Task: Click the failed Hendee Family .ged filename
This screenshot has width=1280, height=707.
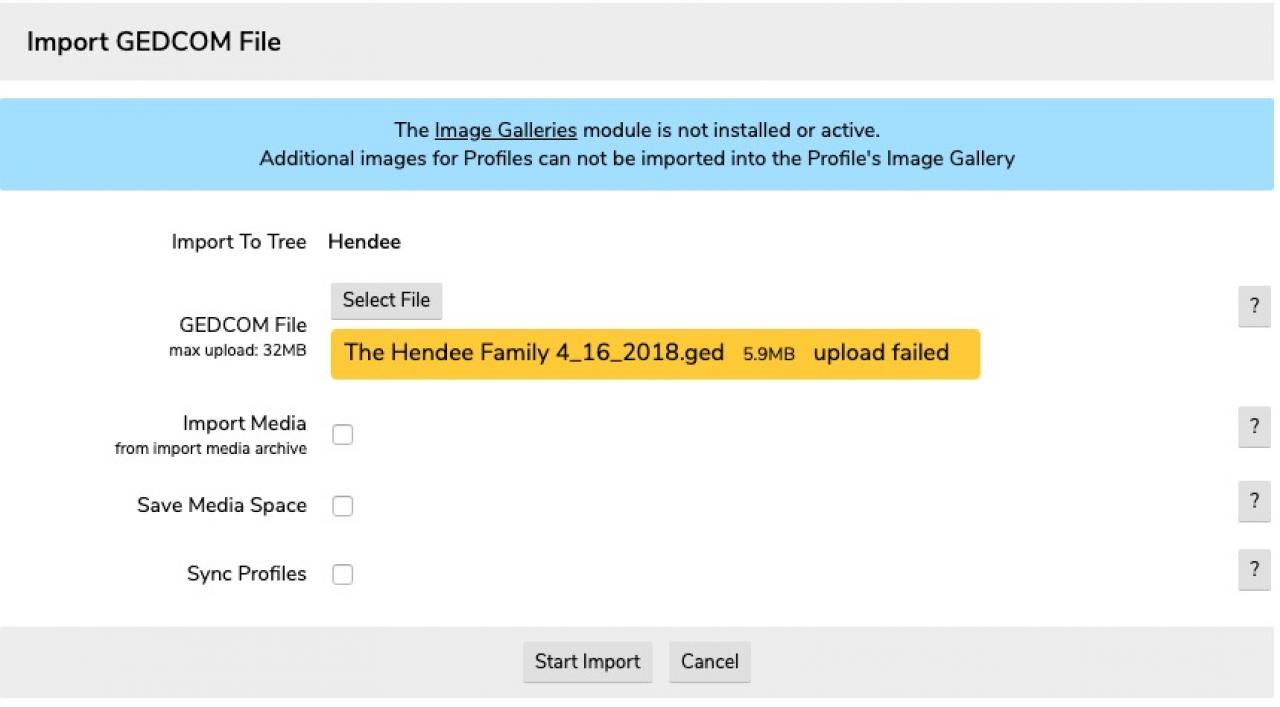Action: (534, 353)
